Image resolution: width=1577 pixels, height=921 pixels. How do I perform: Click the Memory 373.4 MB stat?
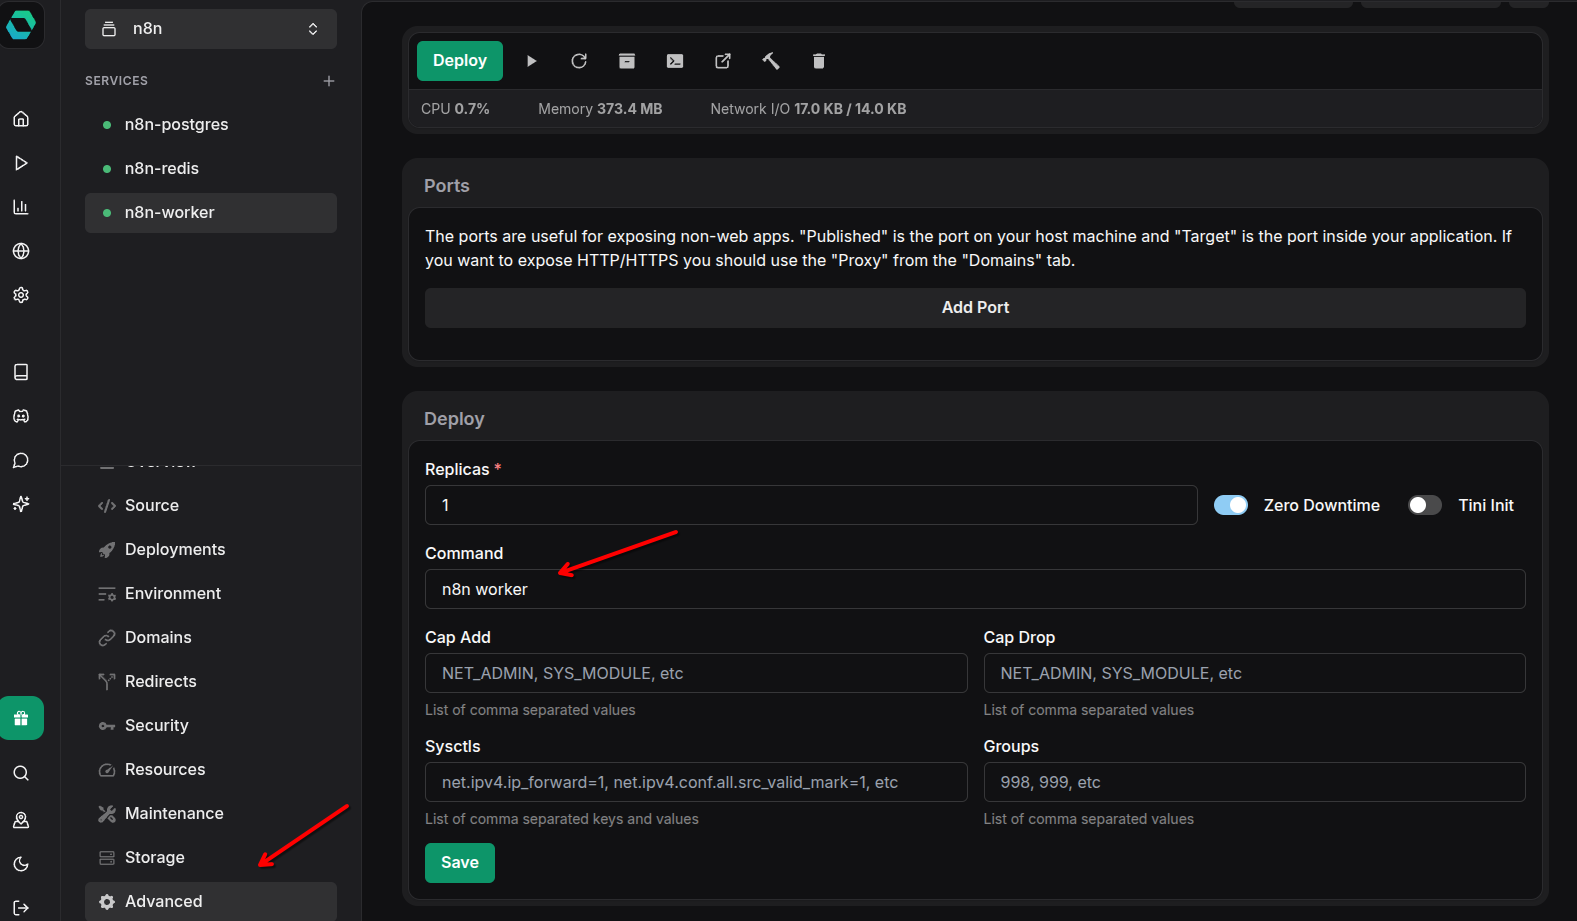(600, 109)
